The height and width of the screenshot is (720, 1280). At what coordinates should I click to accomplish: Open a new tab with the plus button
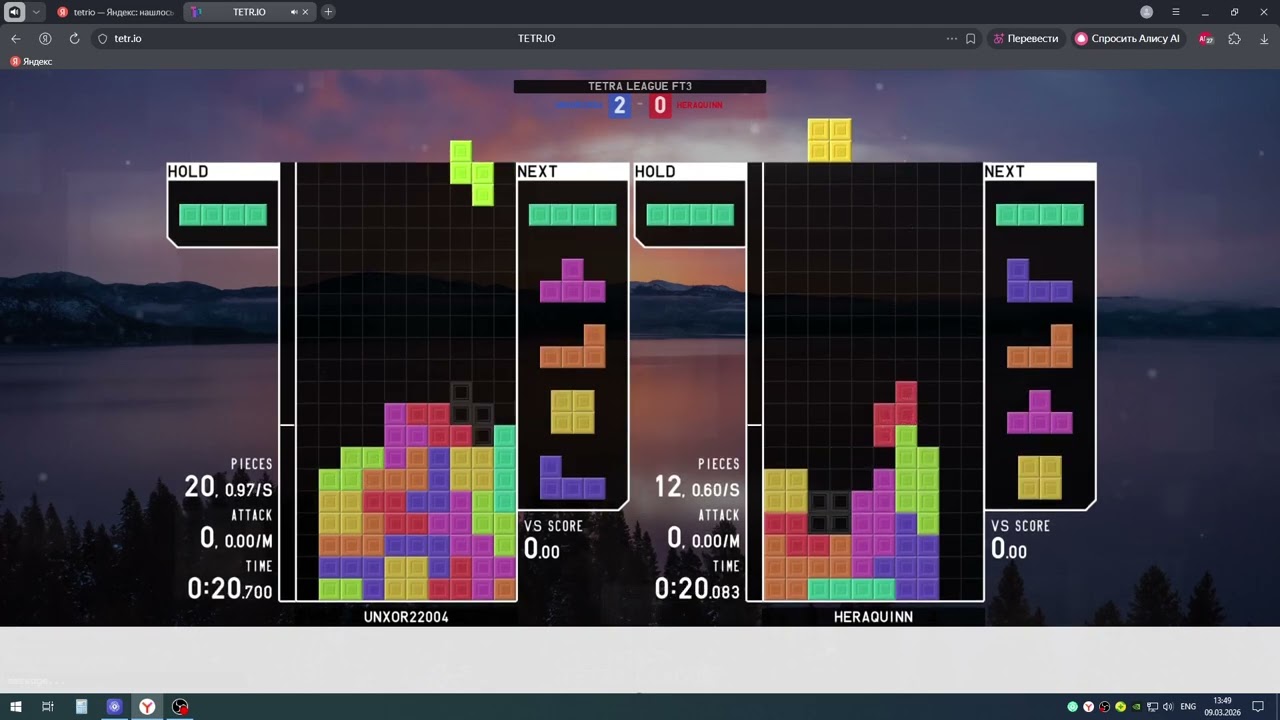(328, 12)
